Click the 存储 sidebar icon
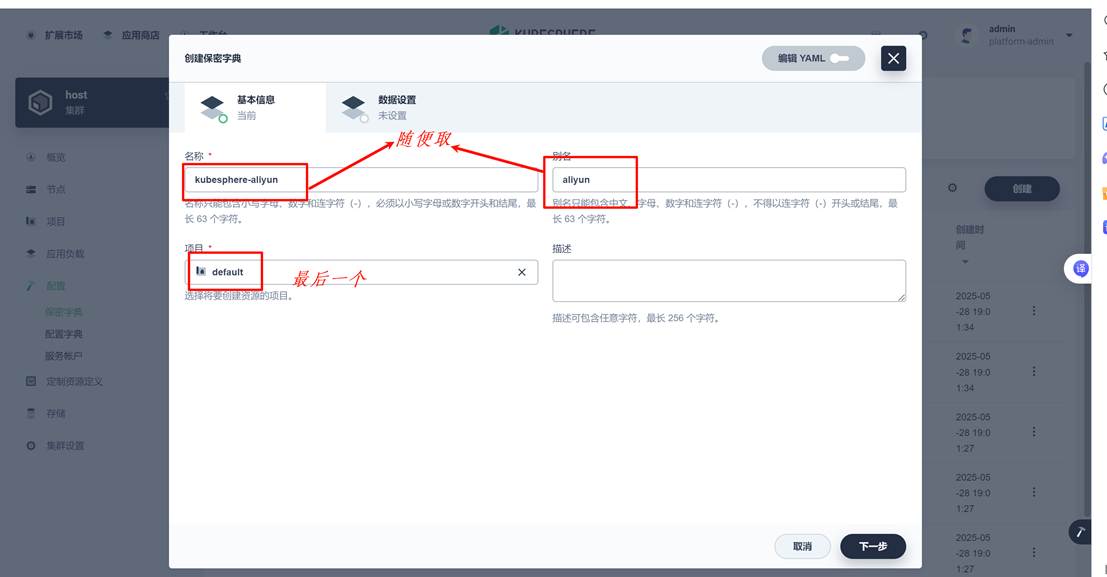The image size is (1107, 577). pyautogui.click(x=30, y=413)
